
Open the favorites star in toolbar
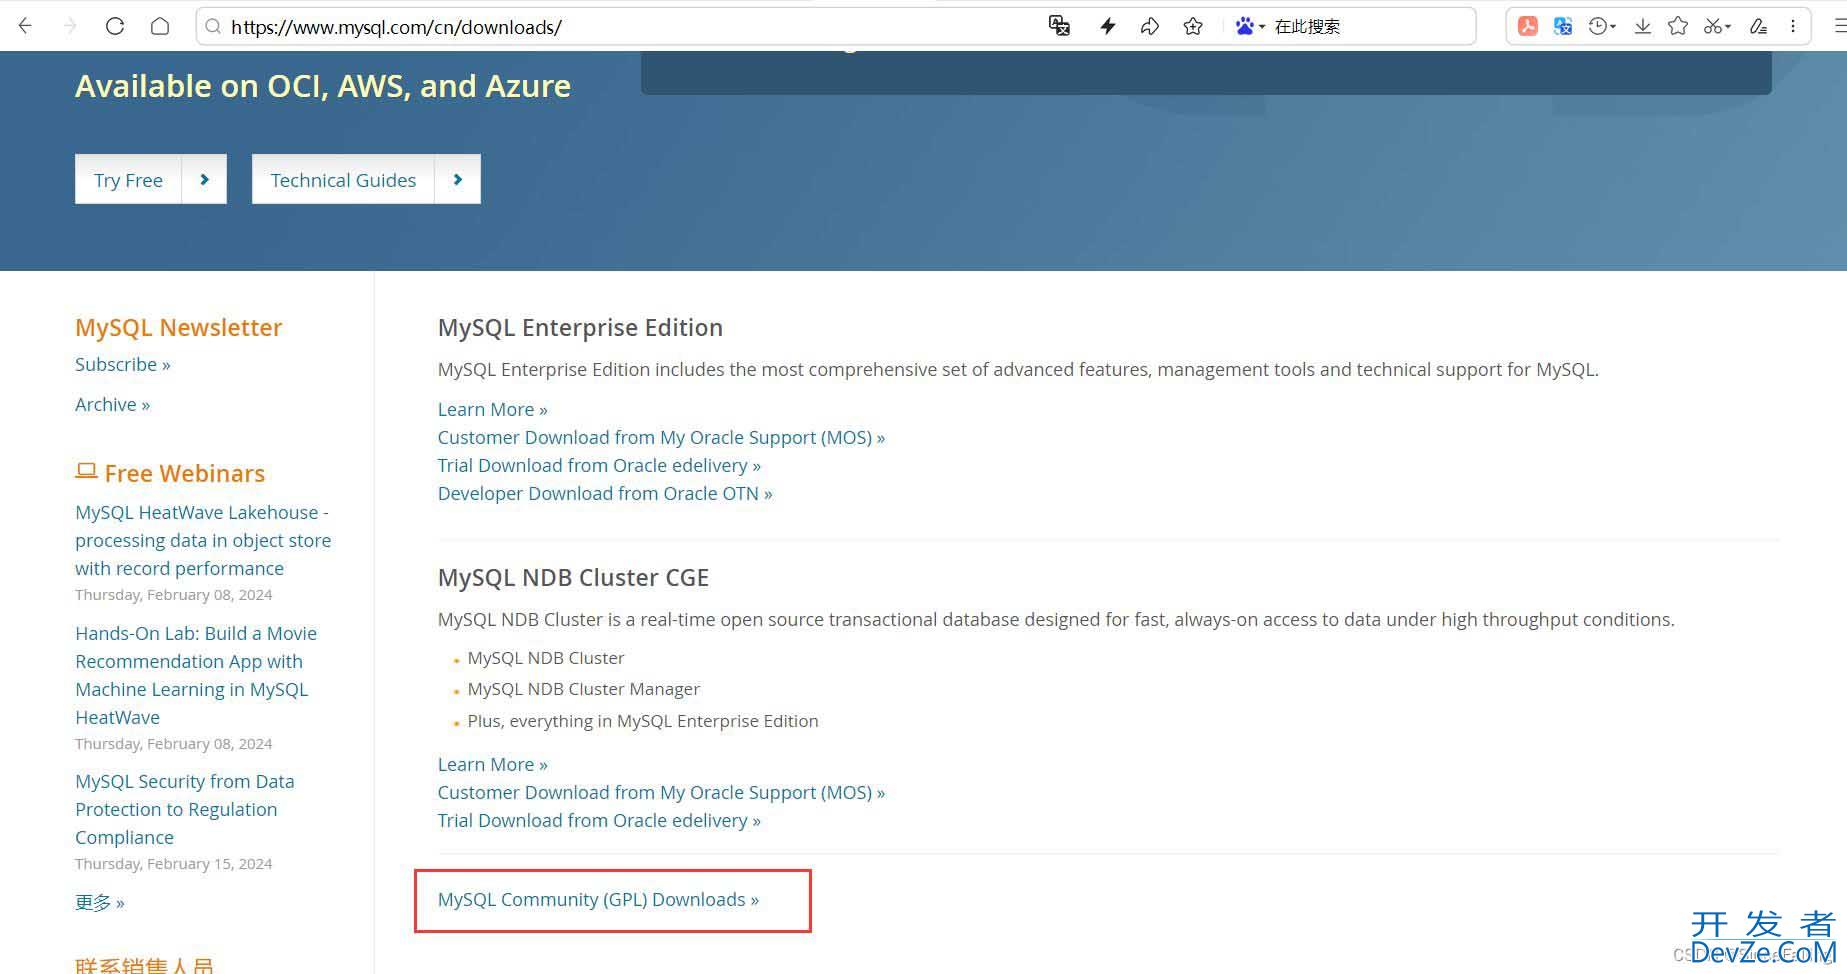pyautogui.click(x=1678, y=26)
